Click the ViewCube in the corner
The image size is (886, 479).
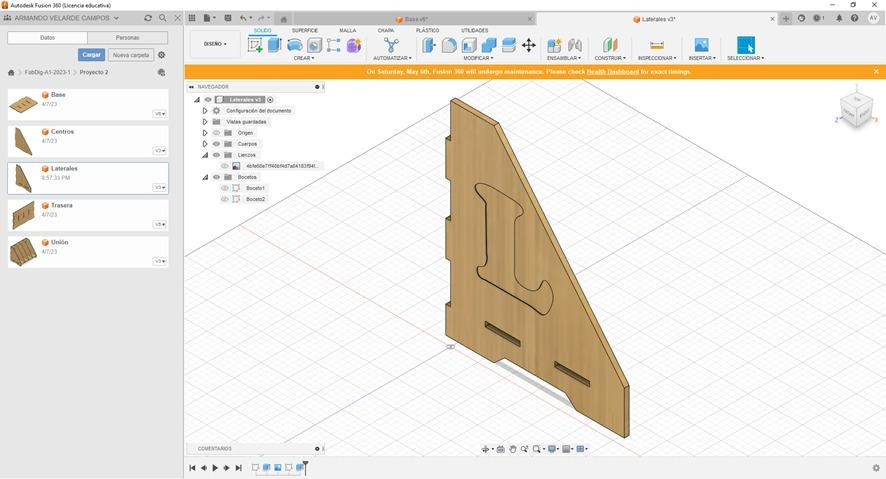click(857, 110)
